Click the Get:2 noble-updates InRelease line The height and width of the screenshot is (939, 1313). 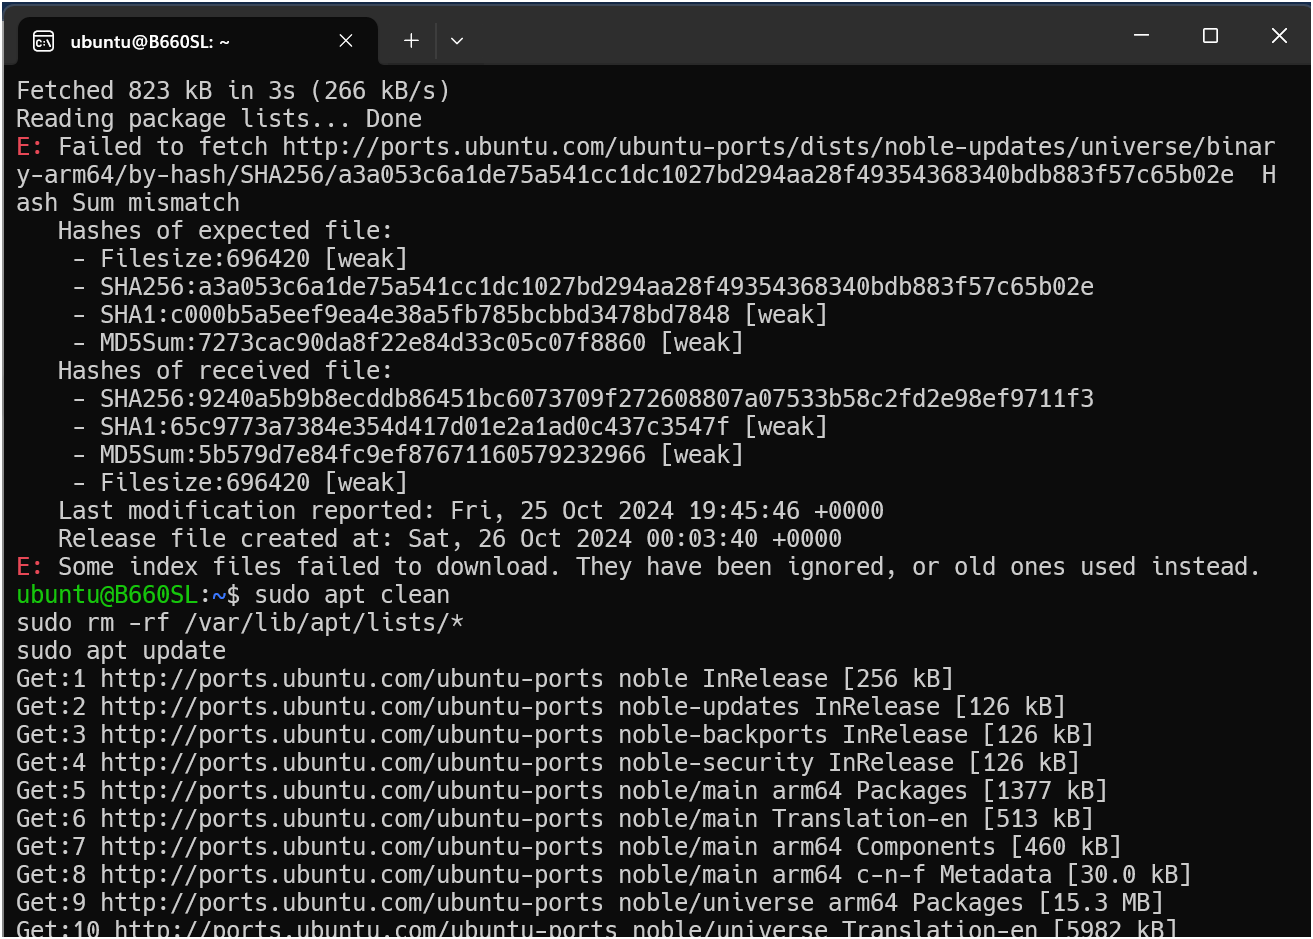tap(541, 707)
